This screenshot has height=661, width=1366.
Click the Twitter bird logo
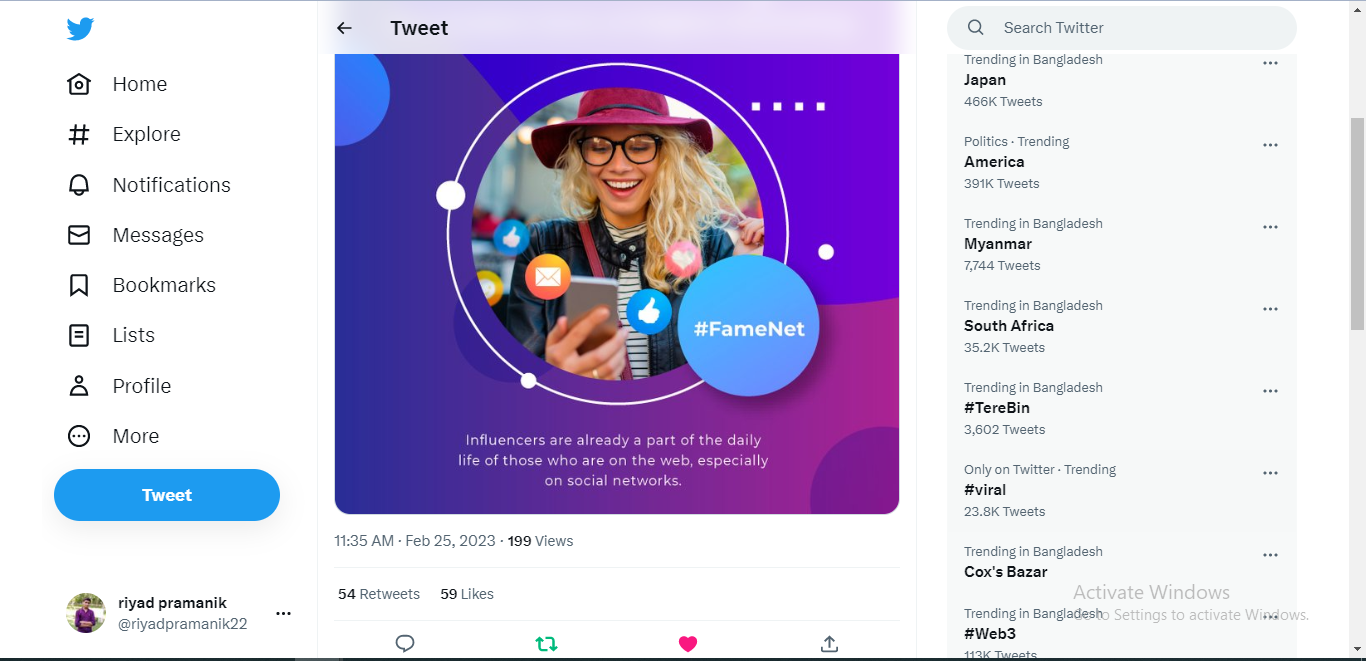tap(80, 29)
